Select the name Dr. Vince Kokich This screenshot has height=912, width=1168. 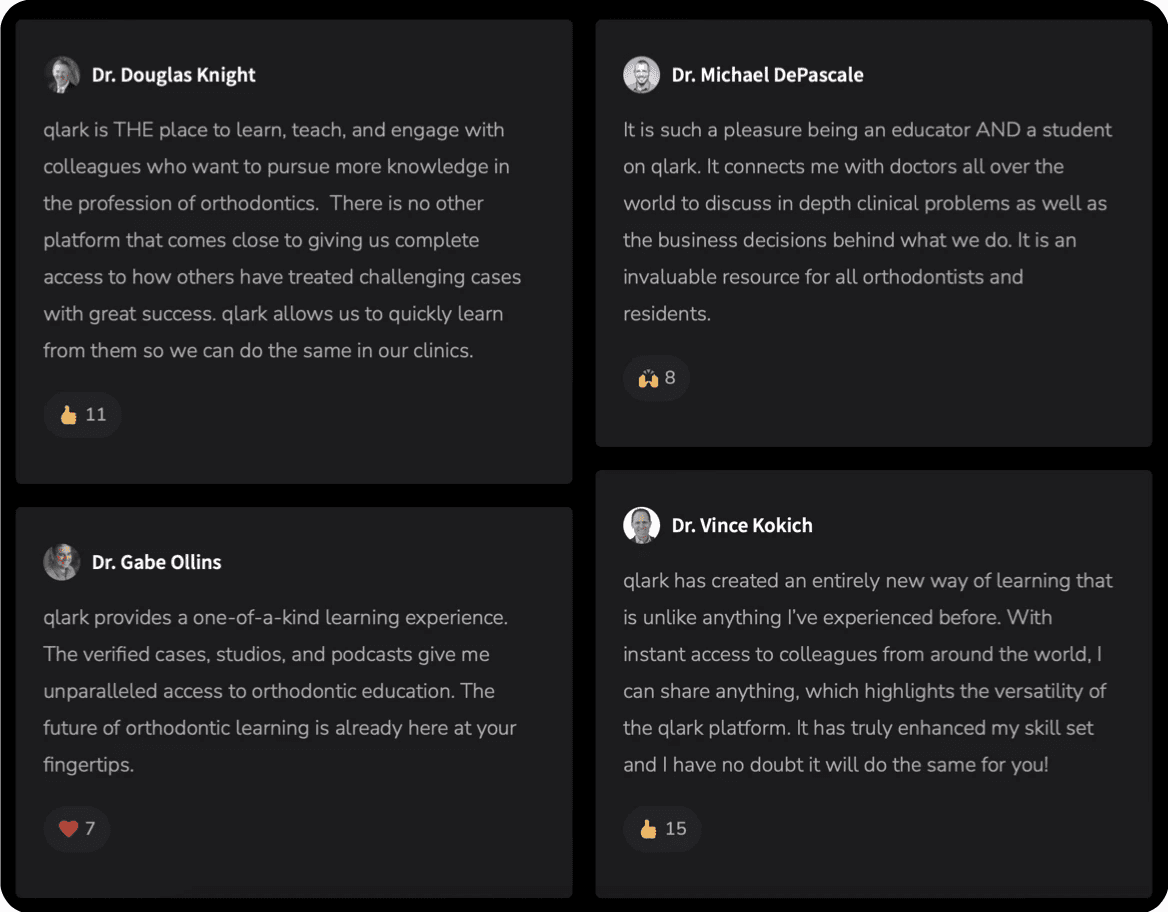point(742,525)
